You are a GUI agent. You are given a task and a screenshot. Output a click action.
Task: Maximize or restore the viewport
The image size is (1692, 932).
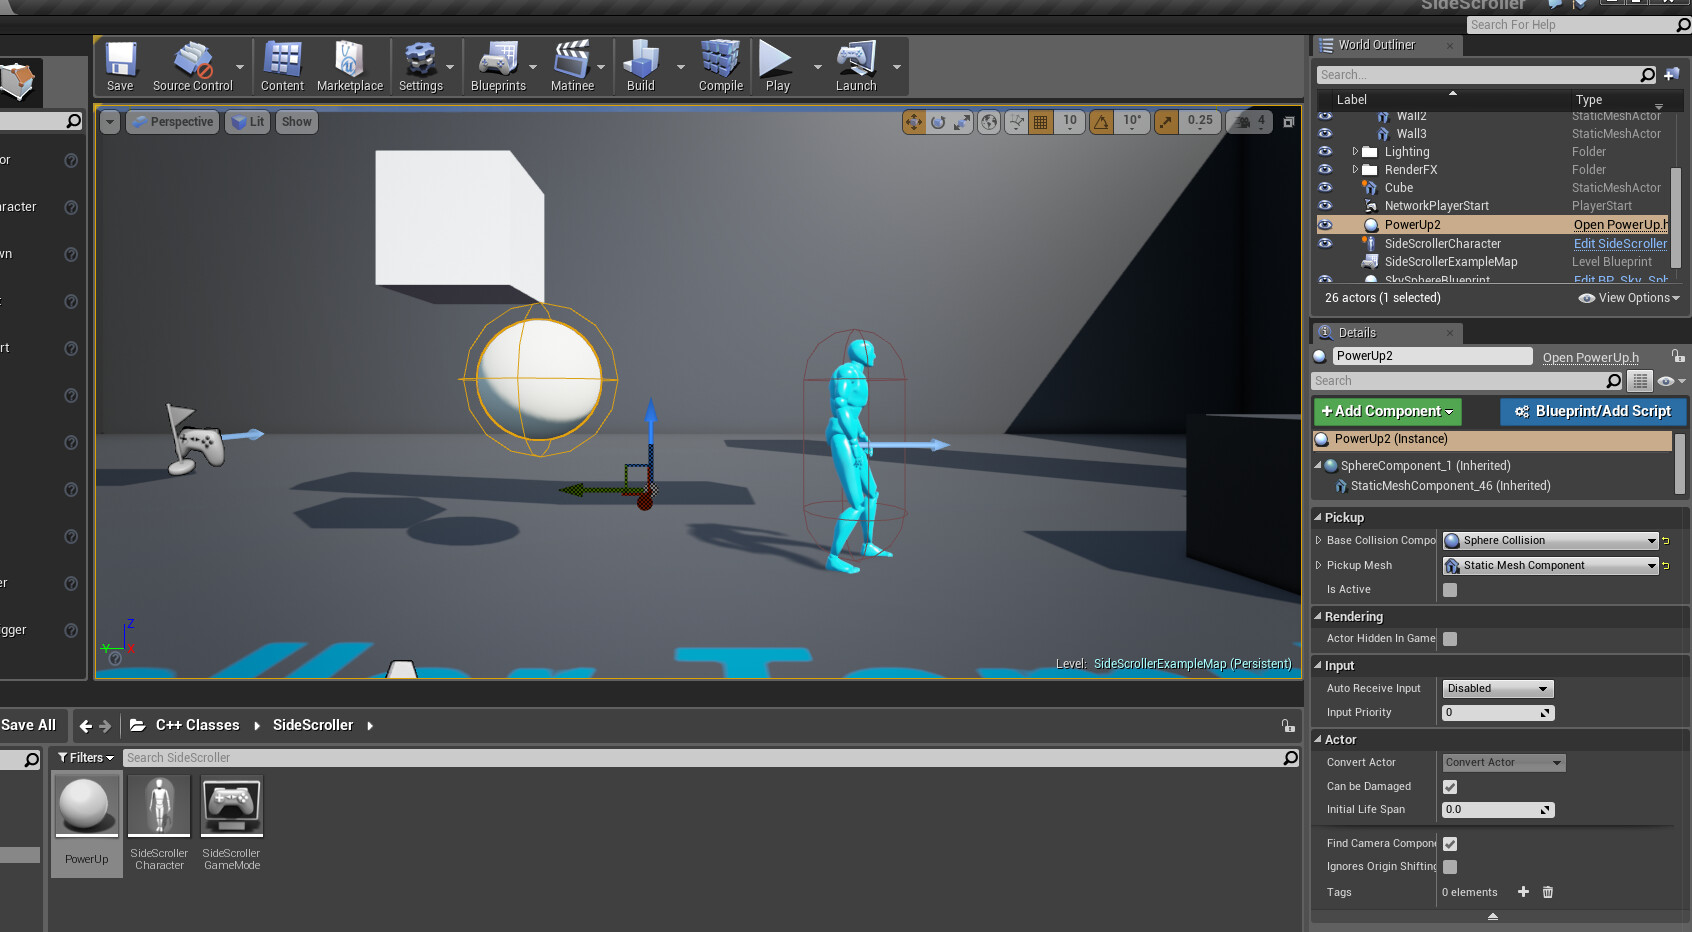[1289, 122]
